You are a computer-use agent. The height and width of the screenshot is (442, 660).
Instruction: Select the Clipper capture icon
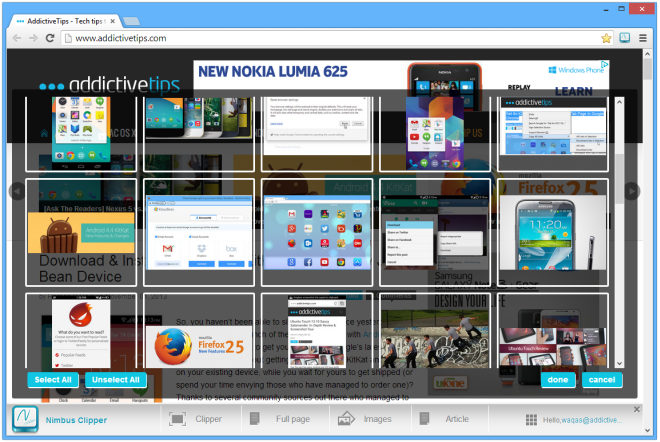coord(178,419)
